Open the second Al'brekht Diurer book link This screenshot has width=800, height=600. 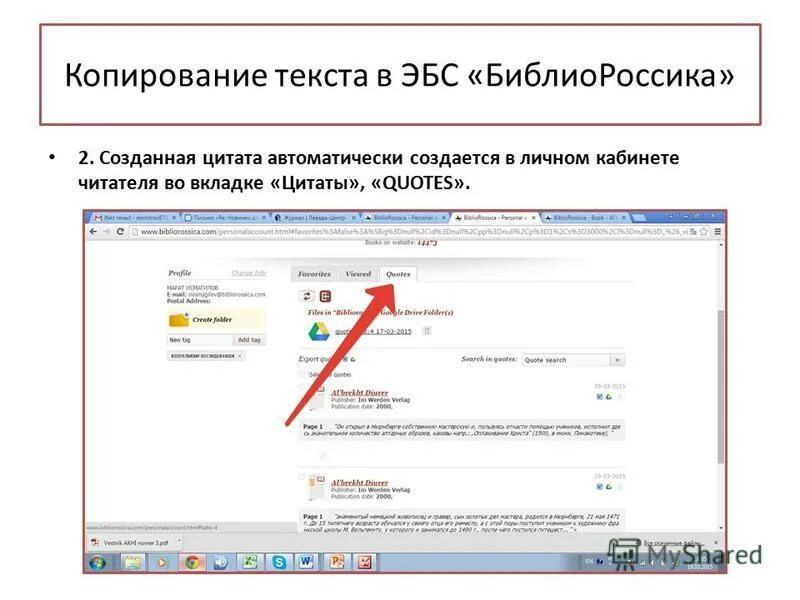tap(360, 482)
